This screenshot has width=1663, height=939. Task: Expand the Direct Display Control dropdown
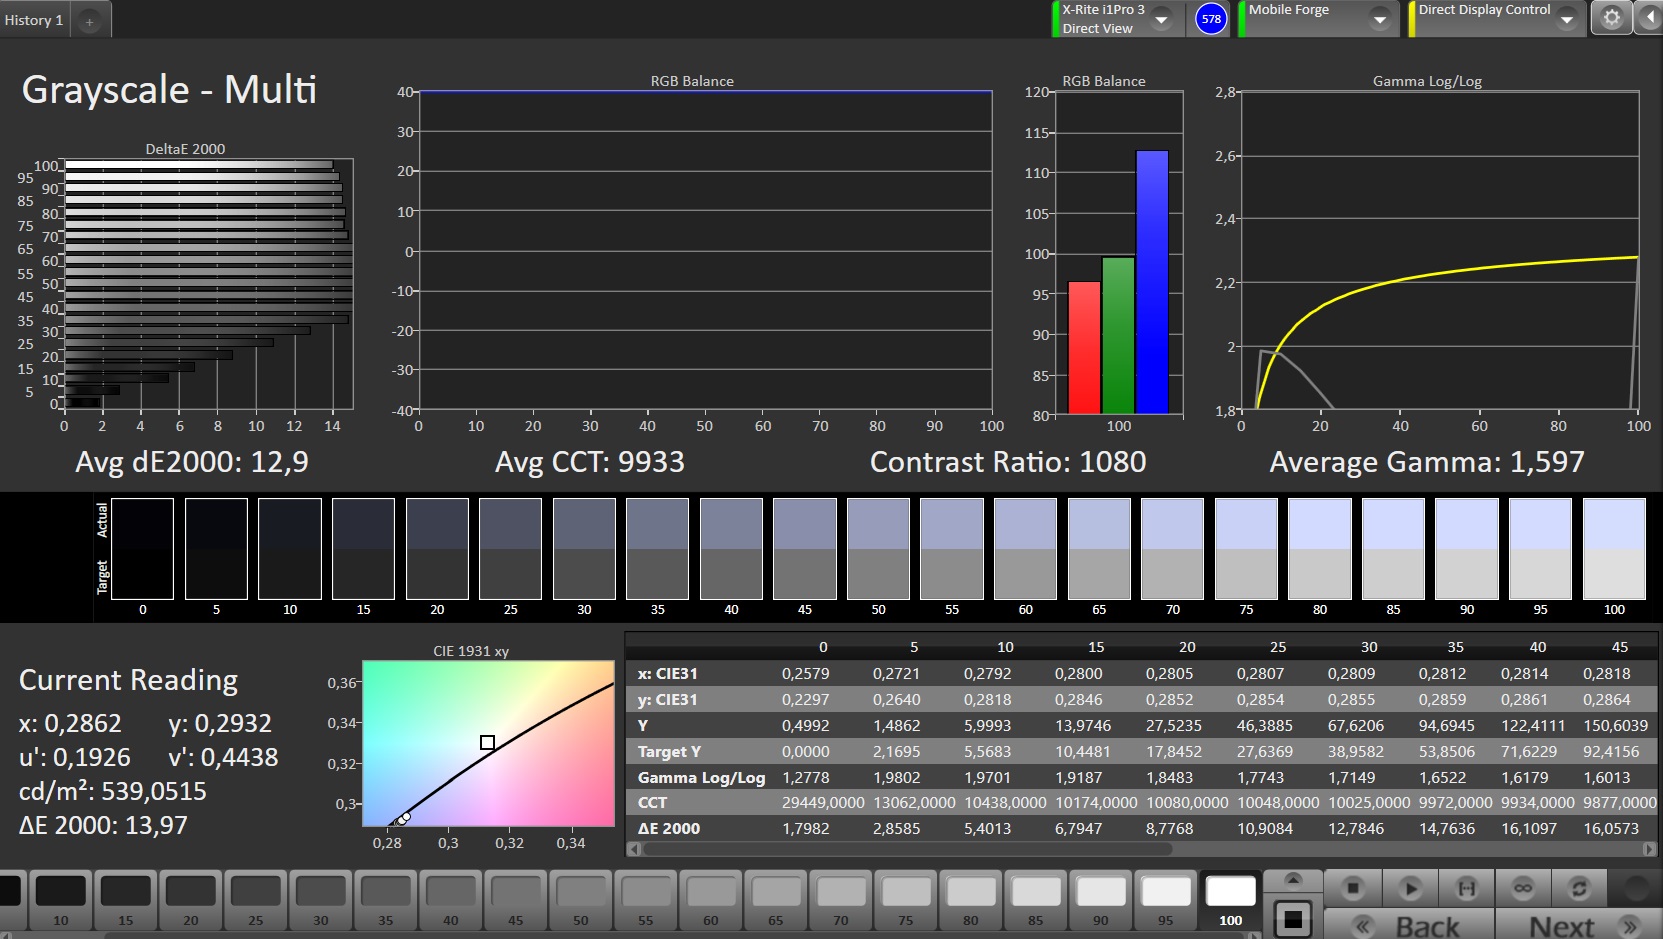(x=1566, y=19)
